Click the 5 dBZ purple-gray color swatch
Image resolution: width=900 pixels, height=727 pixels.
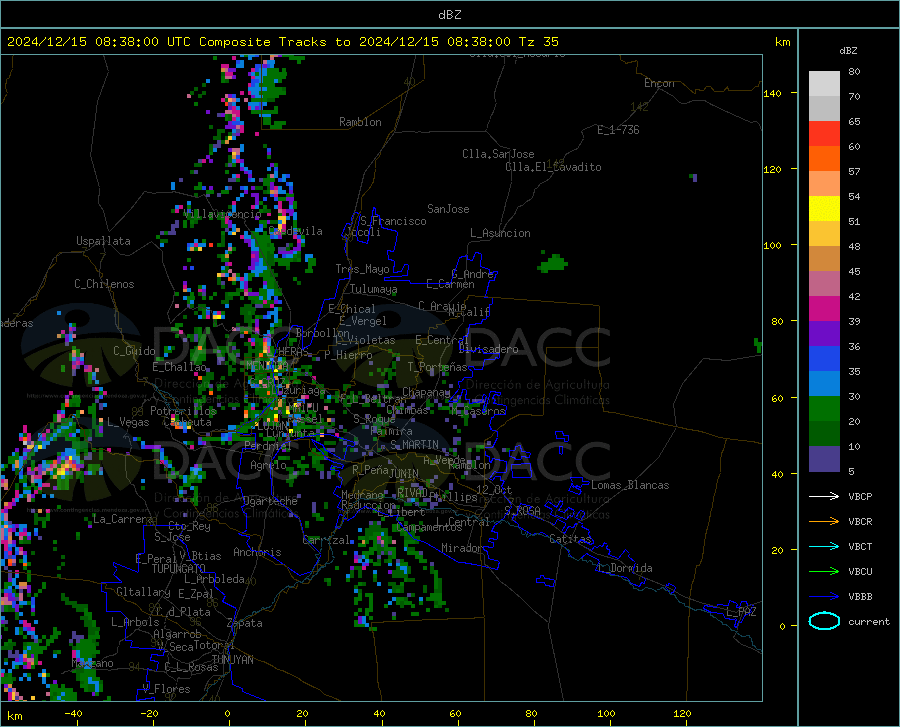[x=824, y=459]
